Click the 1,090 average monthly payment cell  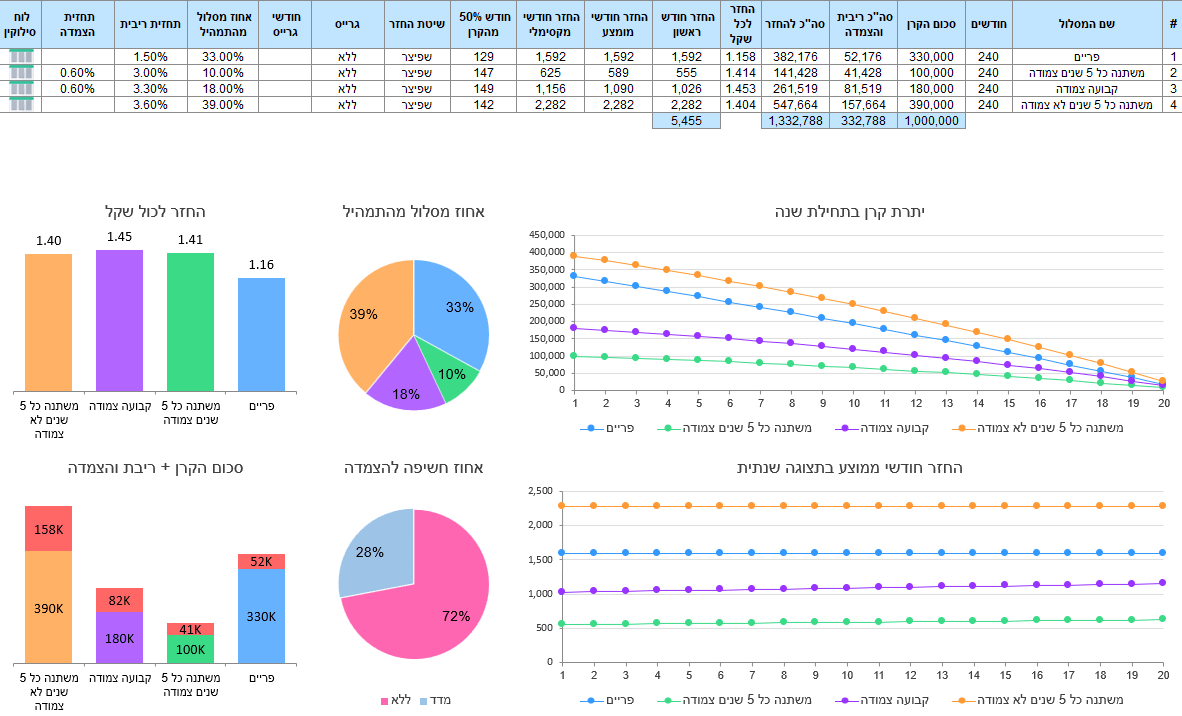(x=618, y=88)
